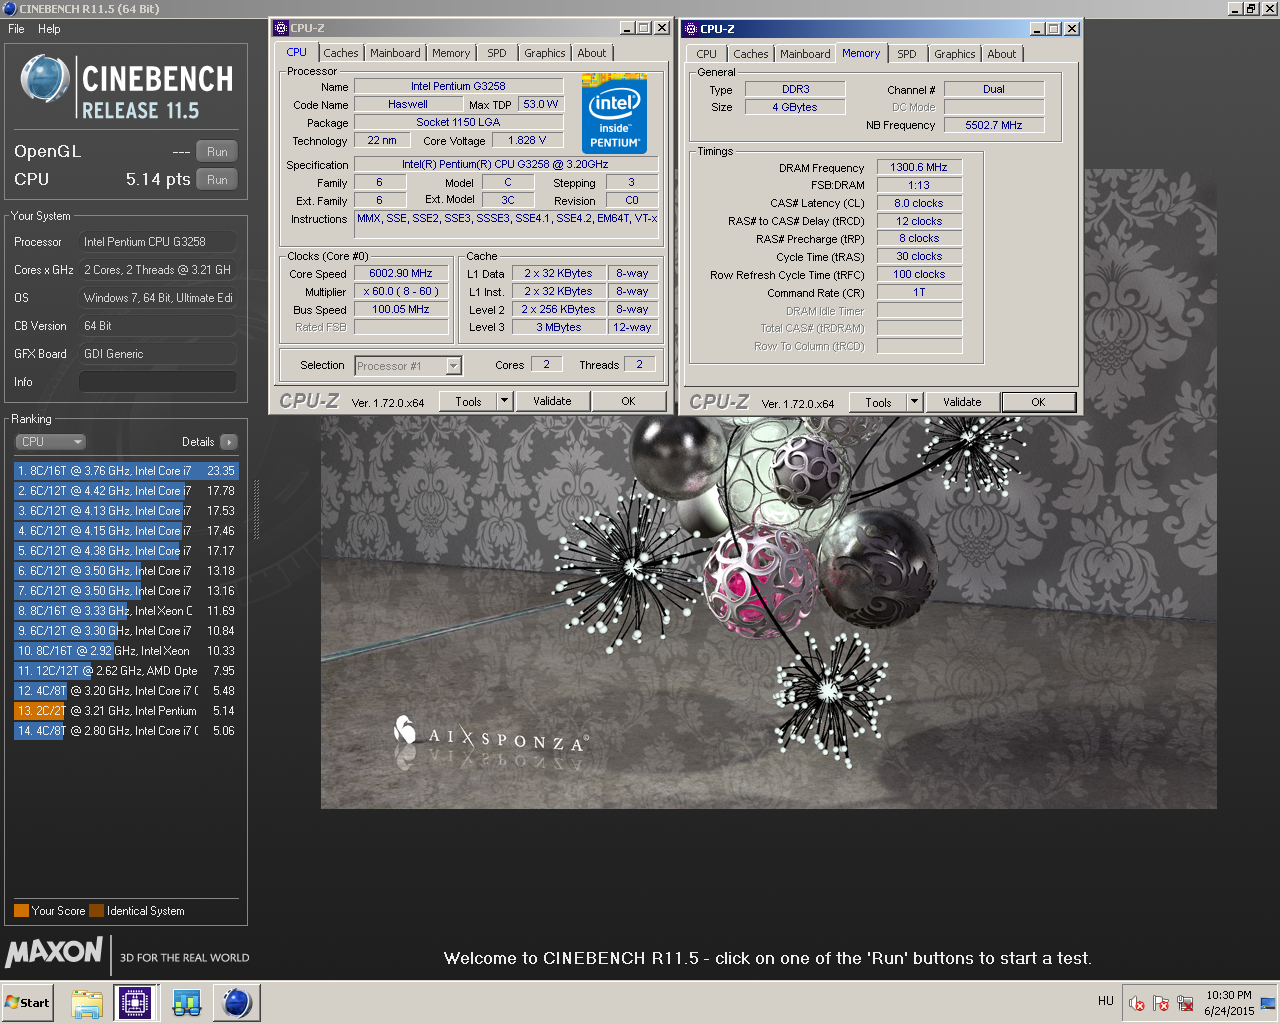Select About tab in right CPU-Z window
1280x1024 pixels.
tap(1002, 54)
